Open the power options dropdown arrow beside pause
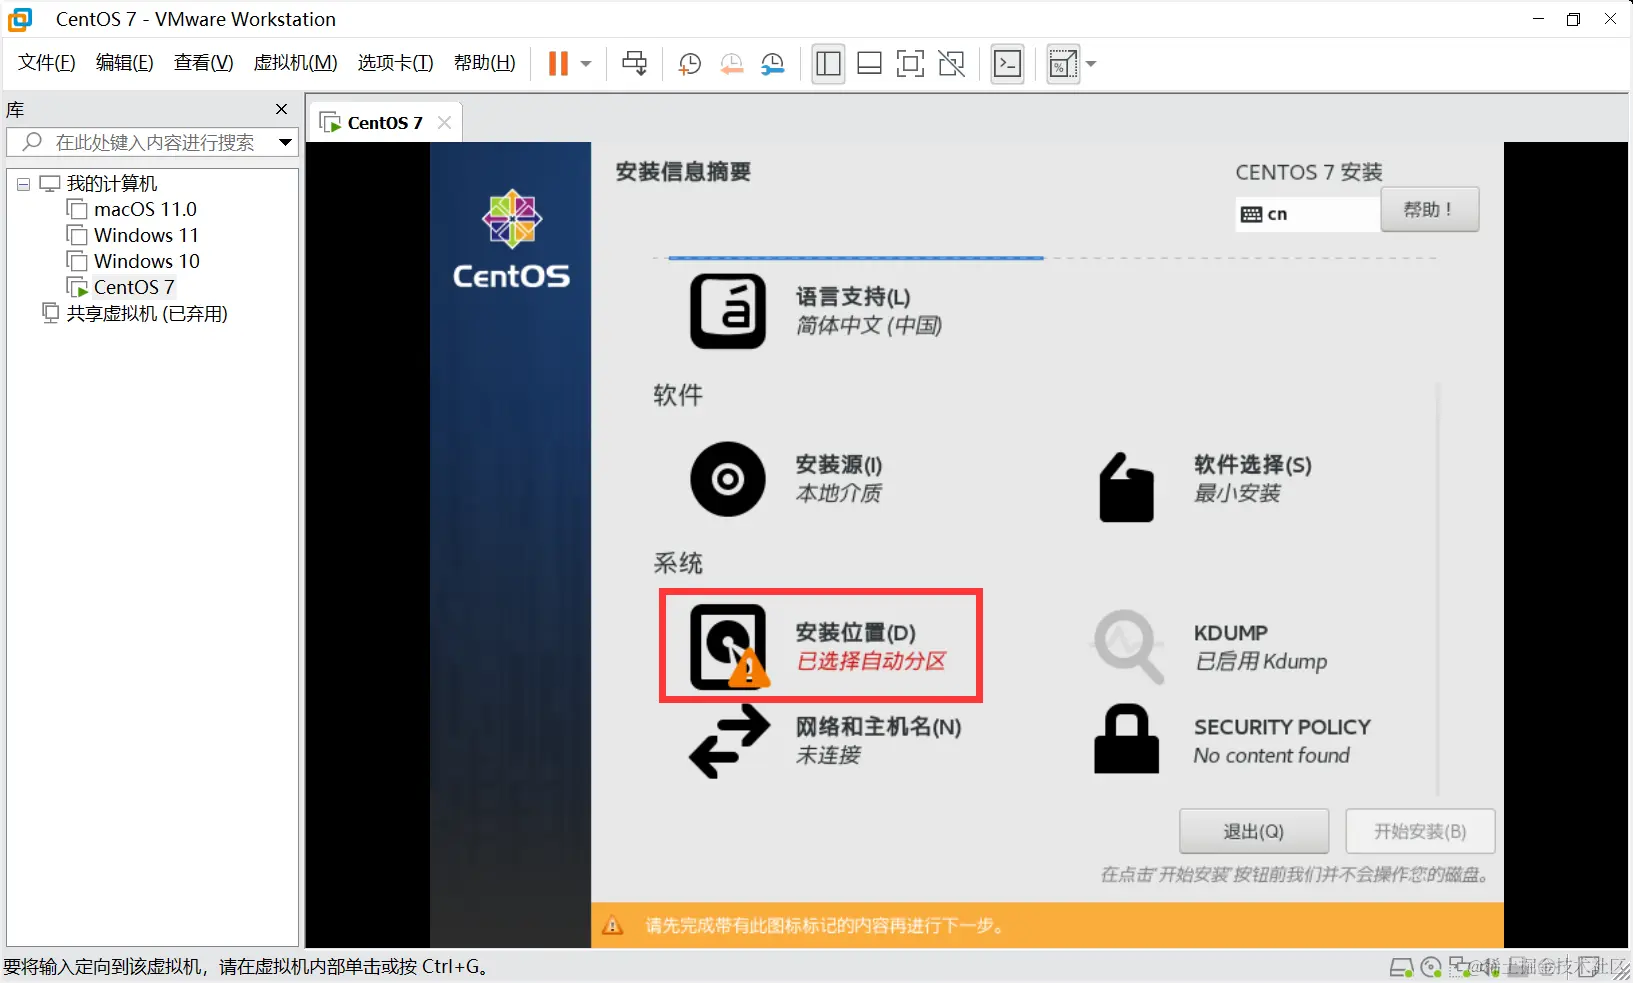Viewport: 1633px width, 983px height. 586,64
